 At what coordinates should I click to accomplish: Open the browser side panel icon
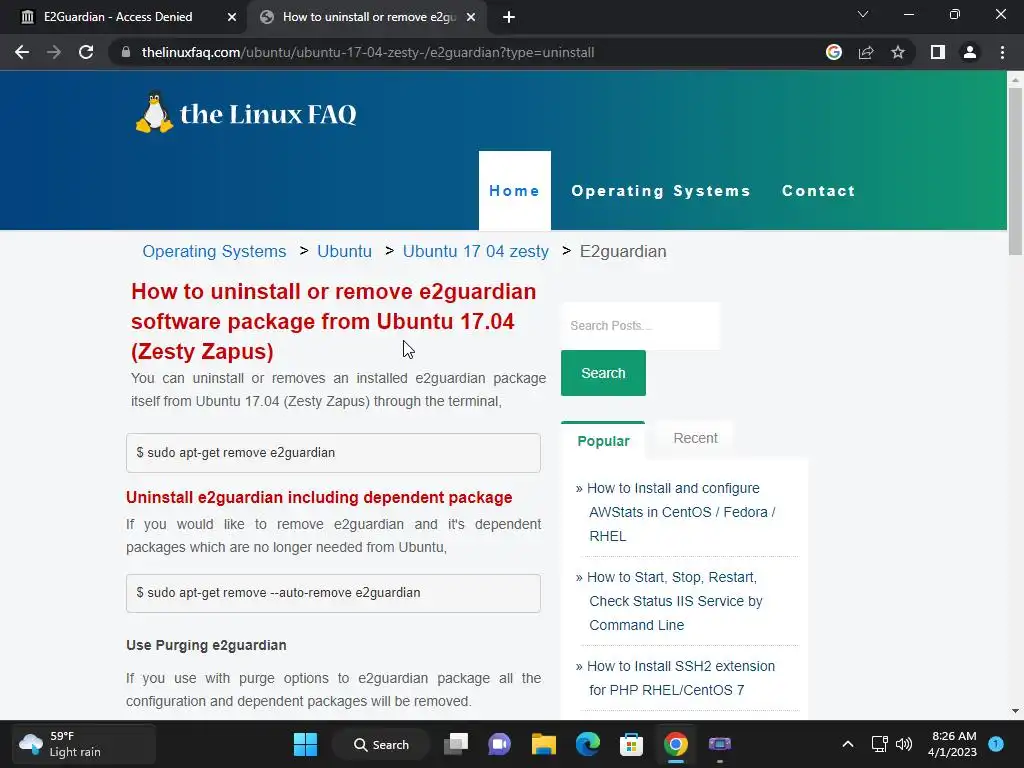(x=938, y=52)
